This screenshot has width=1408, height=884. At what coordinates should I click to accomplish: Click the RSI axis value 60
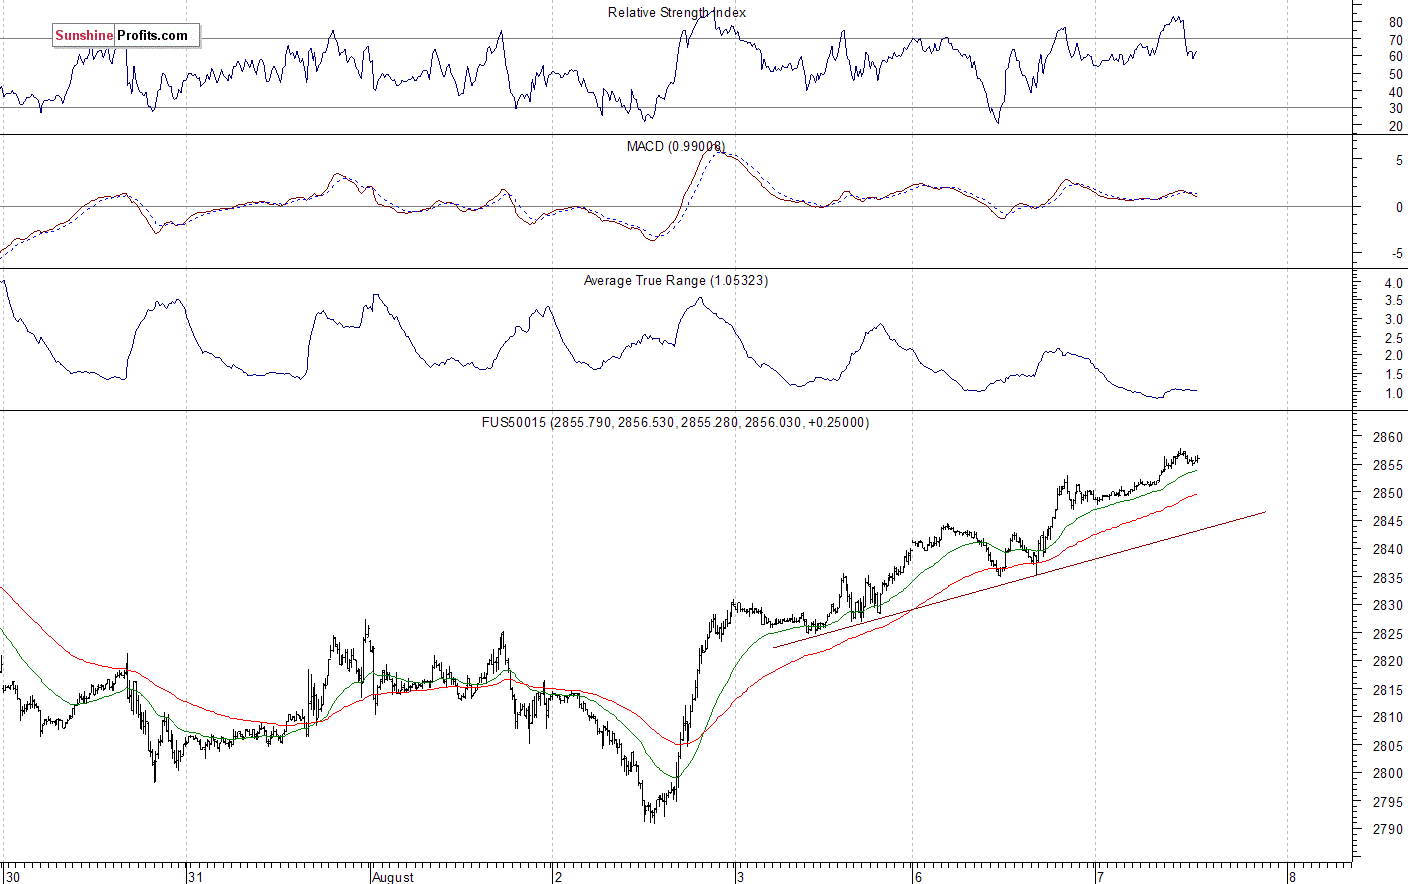[x=1395, y=57]
